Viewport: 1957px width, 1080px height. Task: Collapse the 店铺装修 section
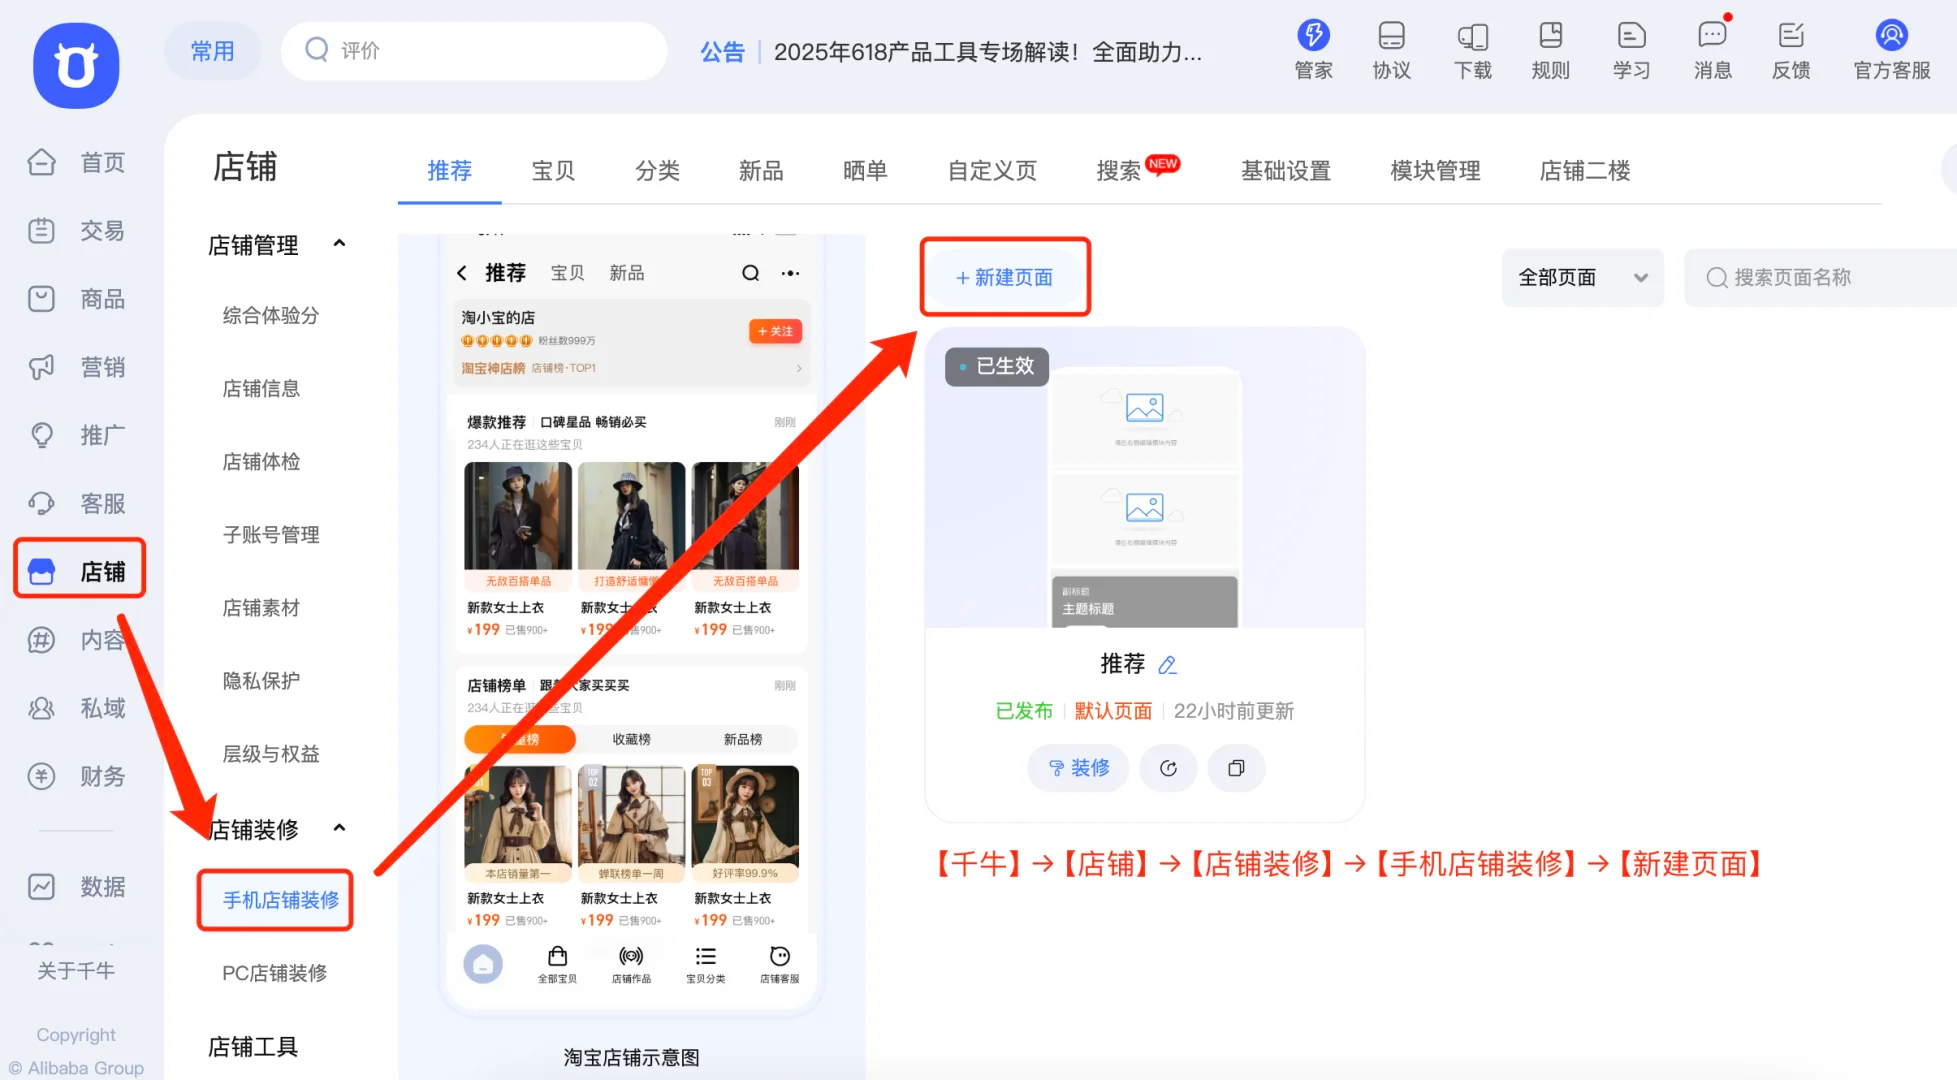(x=339, y=828)
